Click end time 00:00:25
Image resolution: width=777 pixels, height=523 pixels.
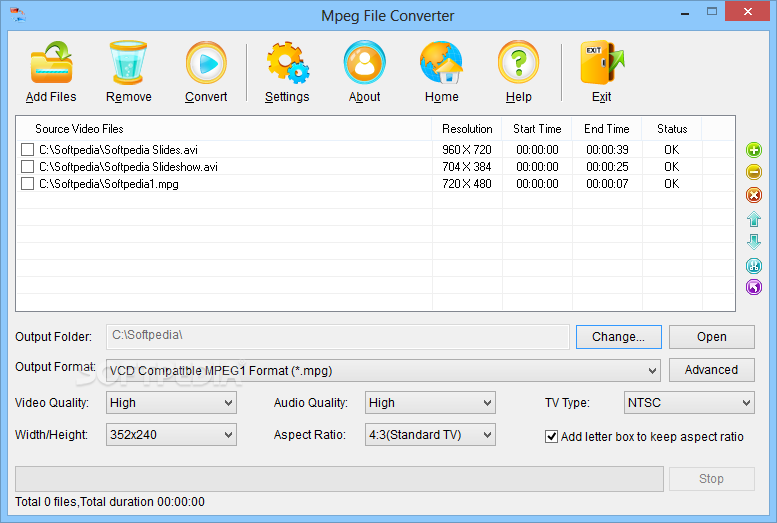coord(607,167)
